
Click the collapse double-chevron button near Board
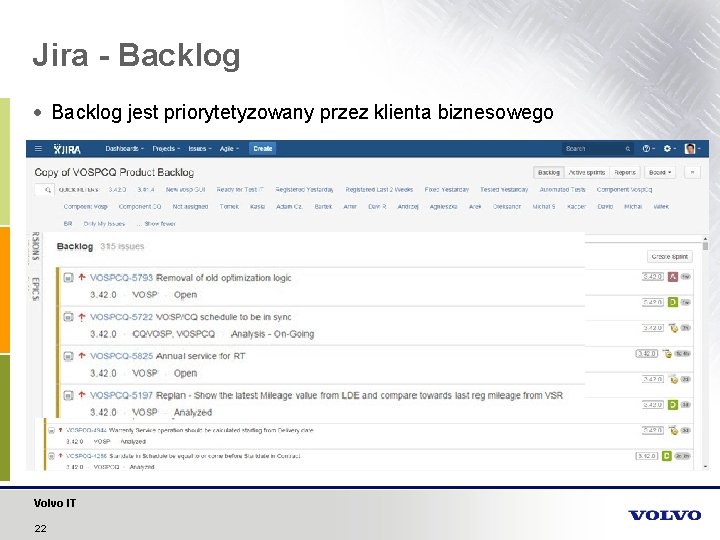(692, 173)
